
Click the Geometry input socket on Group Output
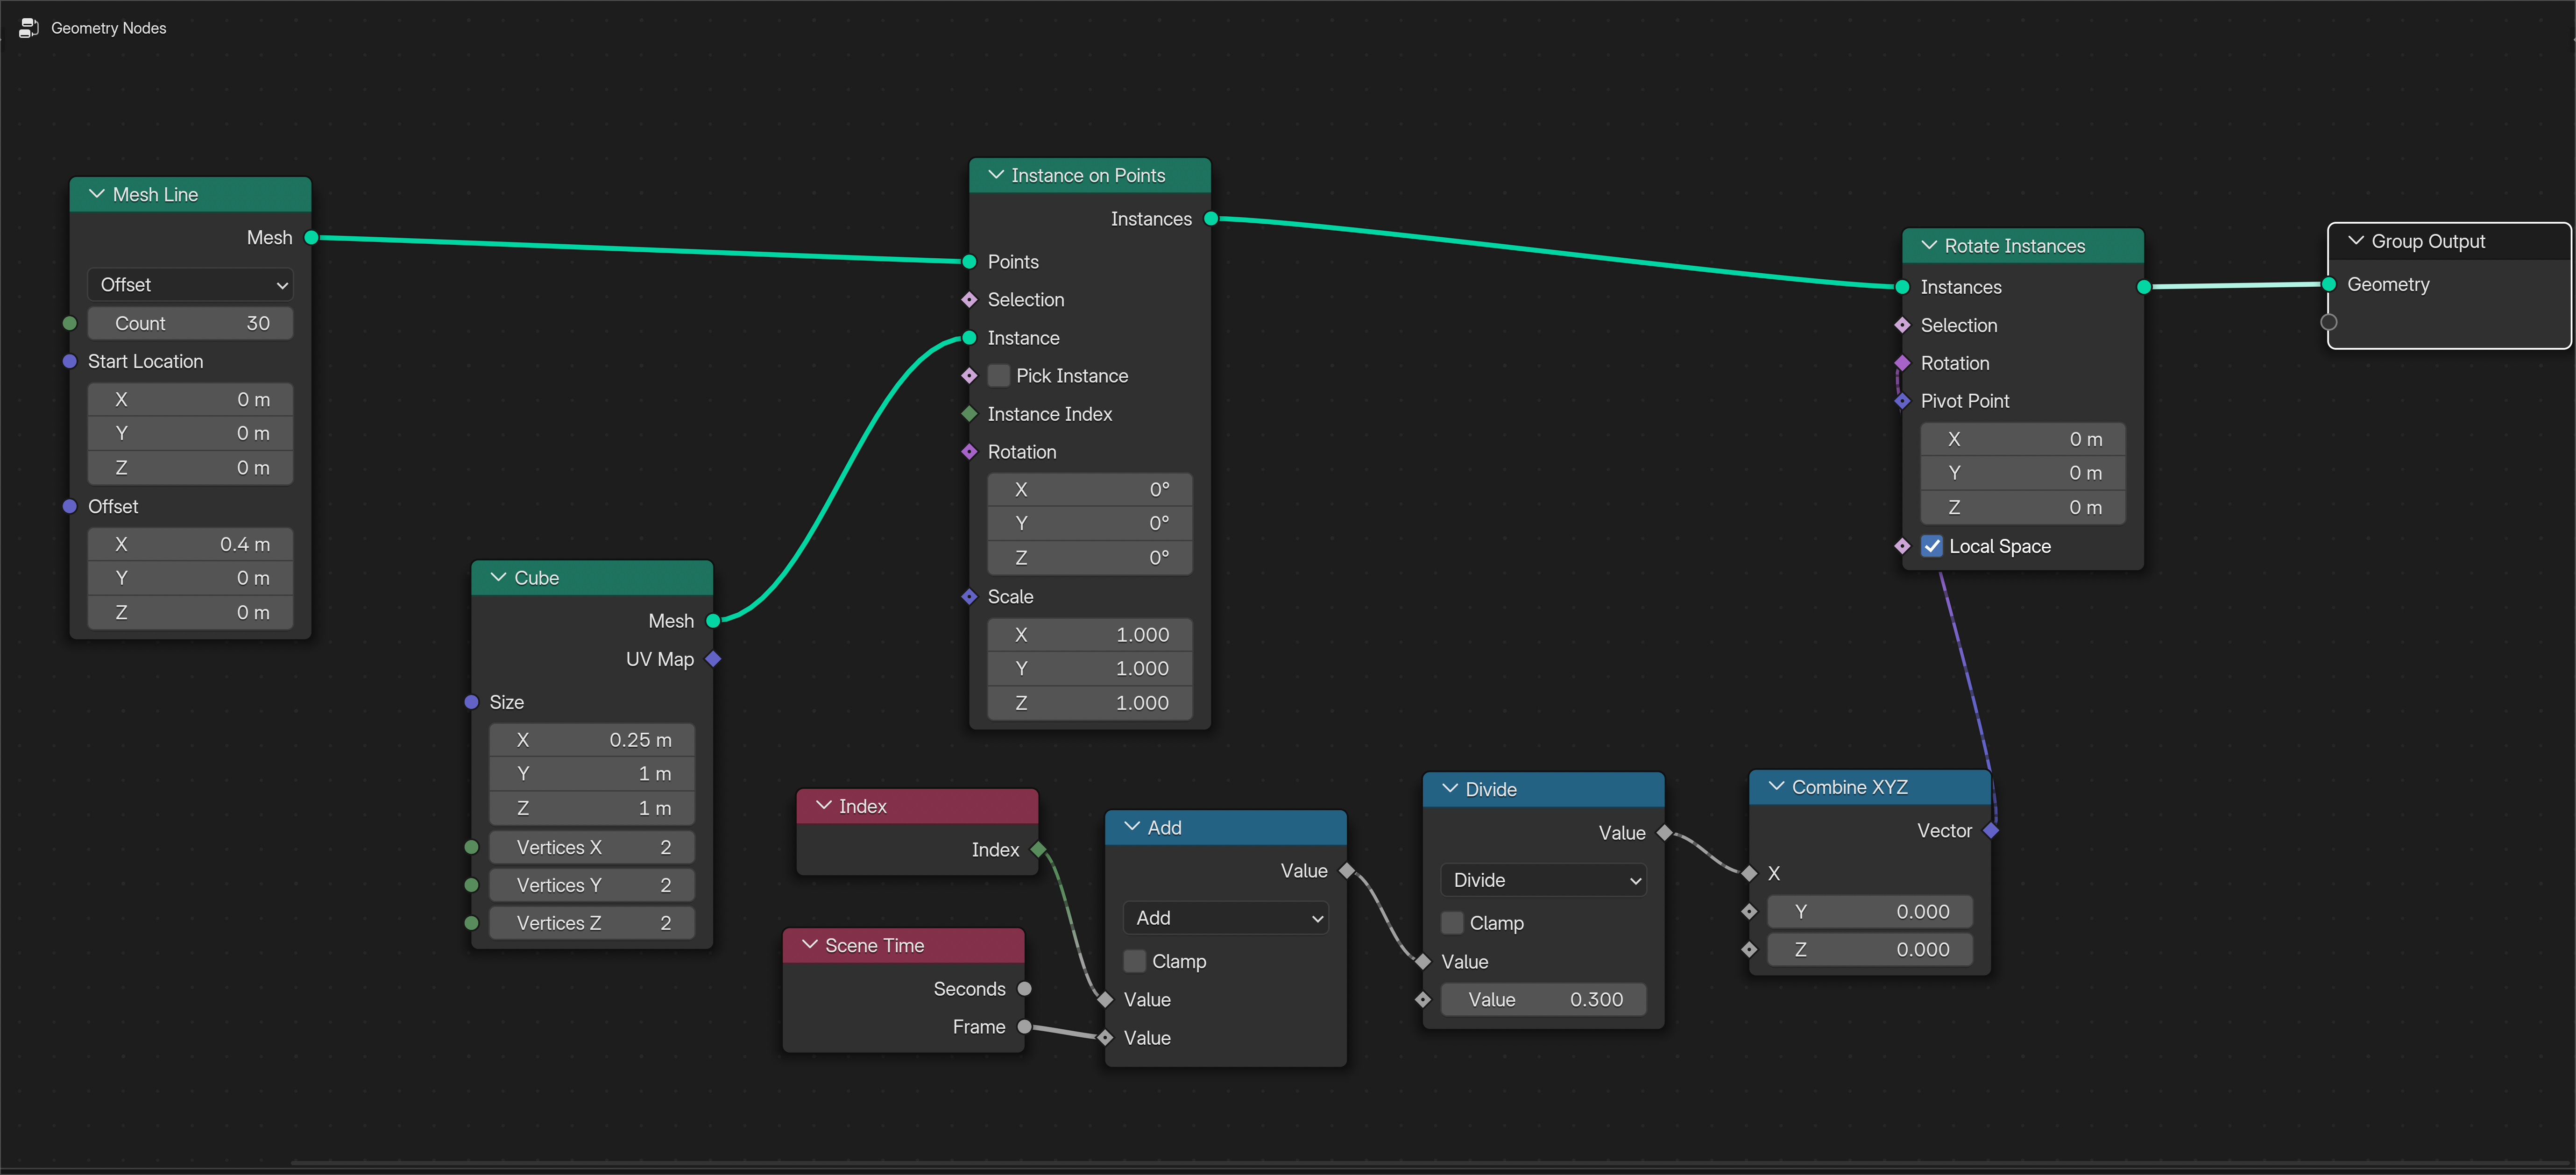[x=2329, y=284]
